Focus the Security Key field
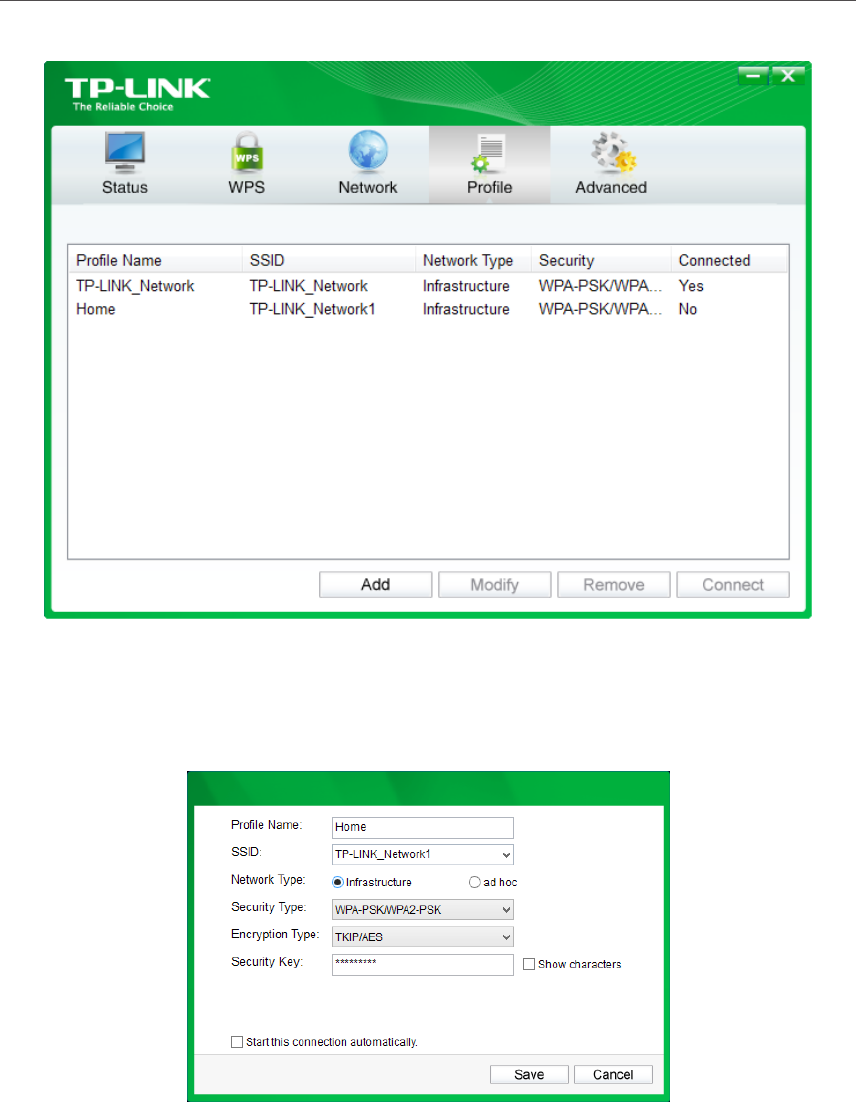 tap(422, 964)
